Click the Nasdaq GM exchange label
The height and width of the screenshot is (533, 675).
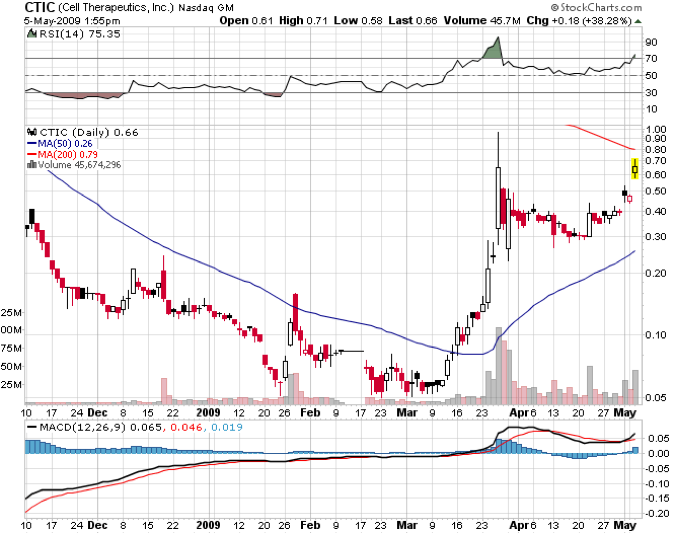click(206, 8)
